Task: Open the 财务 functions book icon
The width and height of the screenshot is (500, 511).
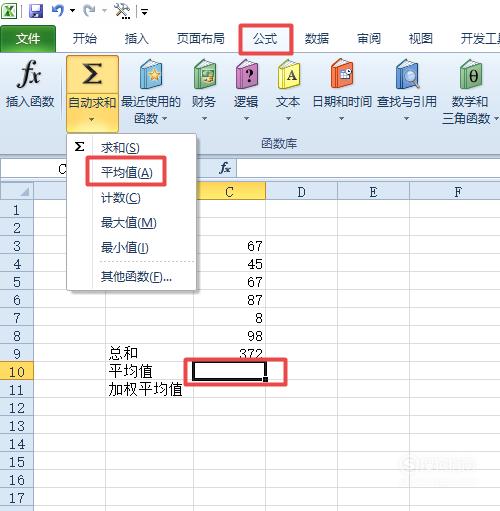Action: (204, 75)
